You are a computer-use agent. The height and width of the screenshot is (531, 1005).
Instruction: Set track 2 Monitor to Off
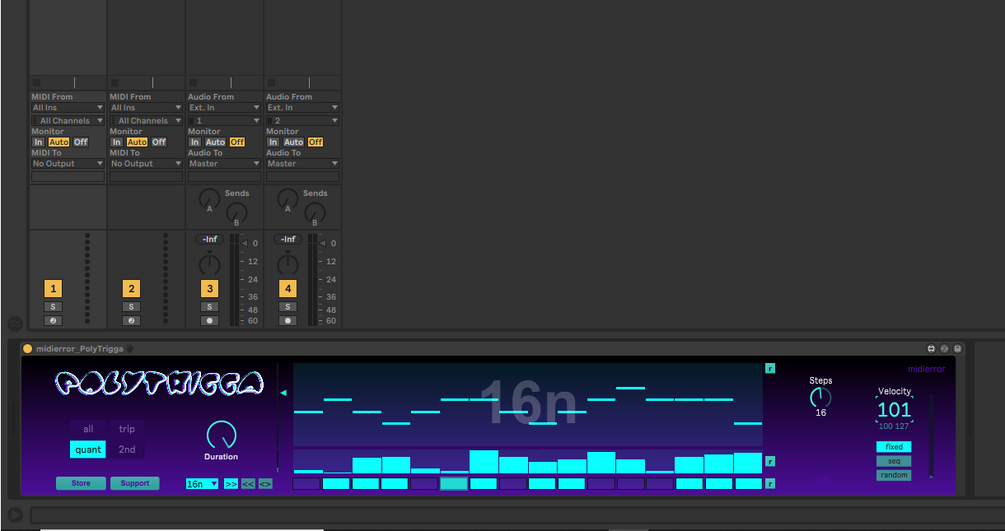point(159,142)
